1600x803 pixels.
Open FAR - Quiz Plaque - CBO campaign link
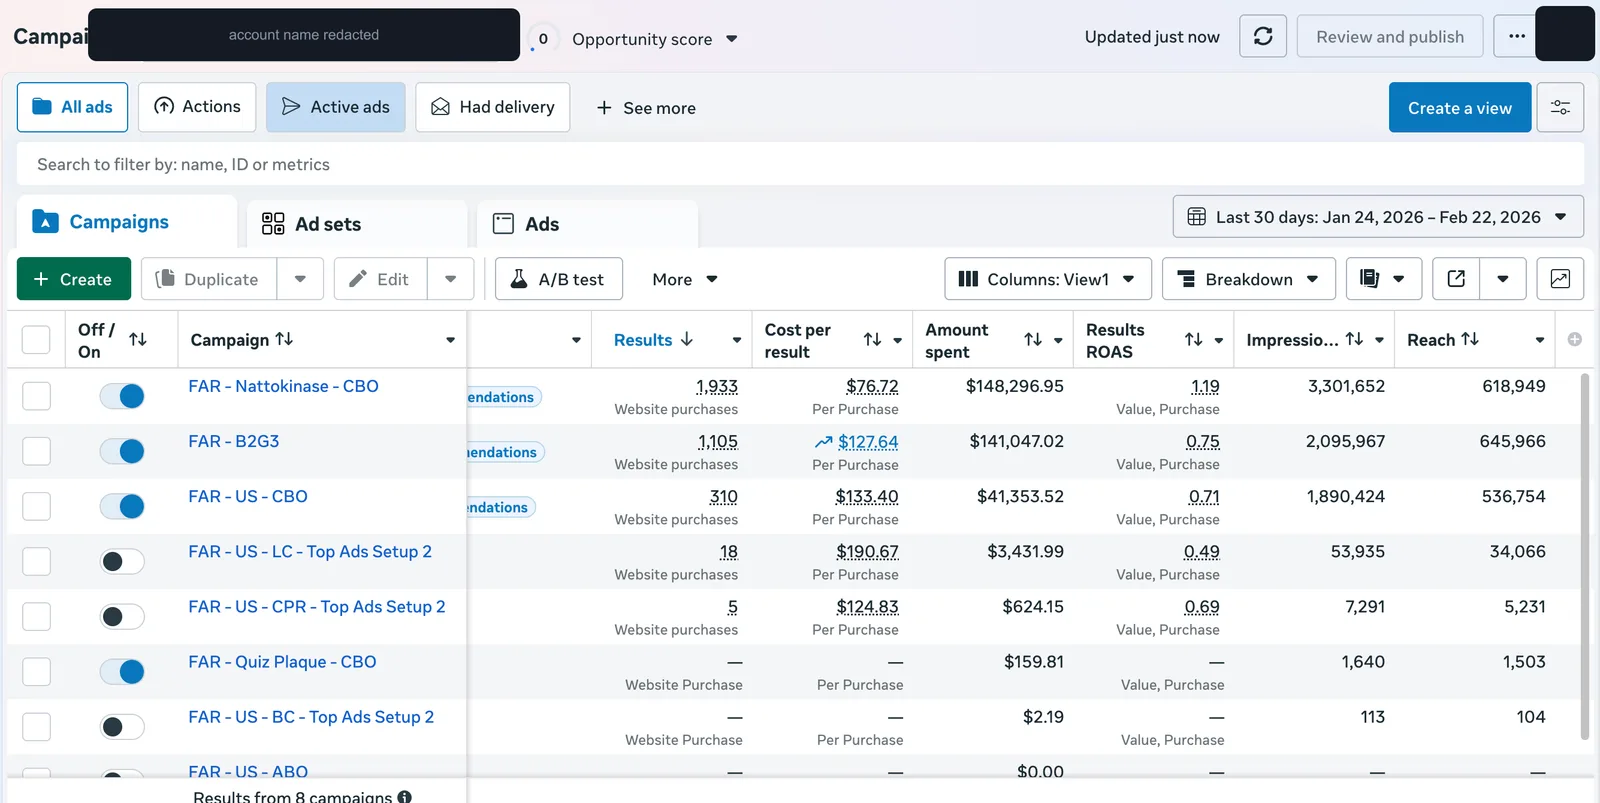point(282,661)
